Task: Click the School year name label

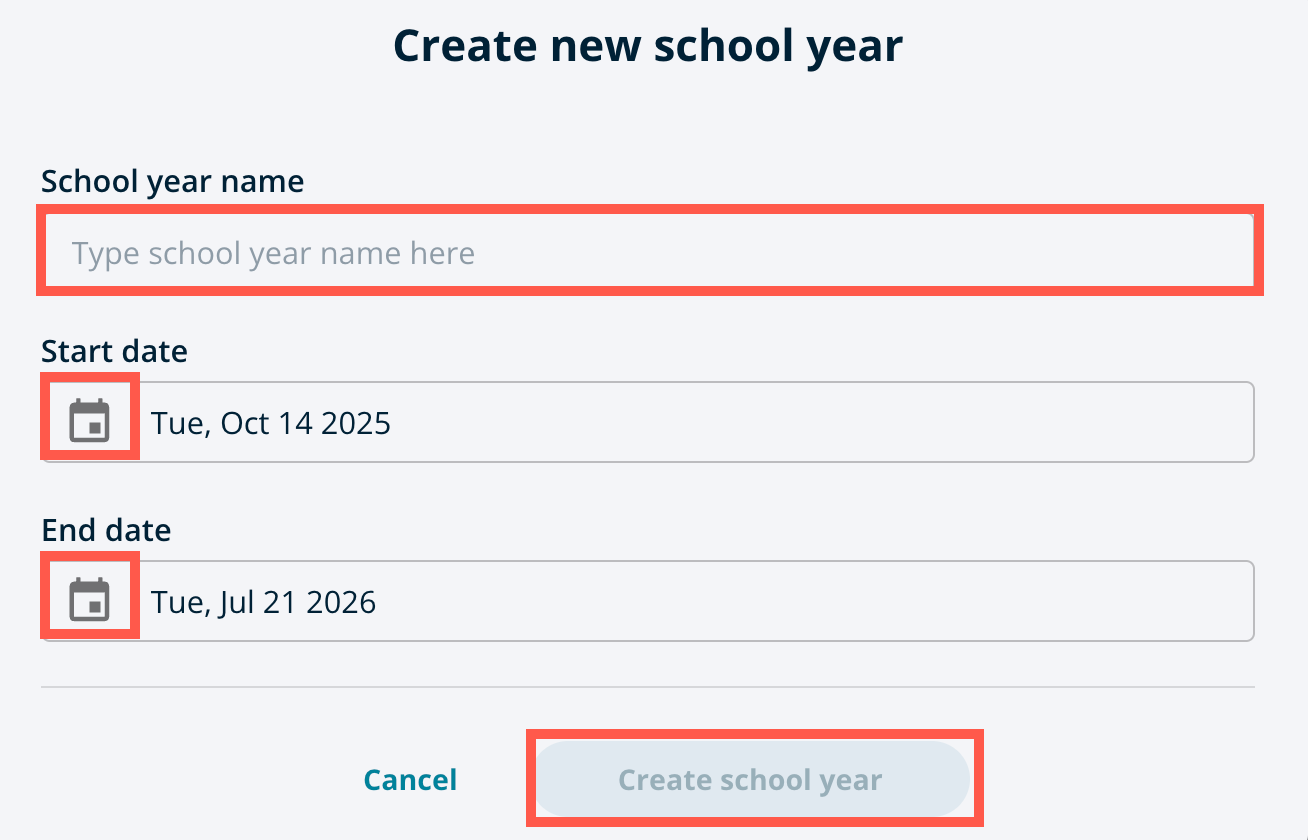Action: [172, 181]
